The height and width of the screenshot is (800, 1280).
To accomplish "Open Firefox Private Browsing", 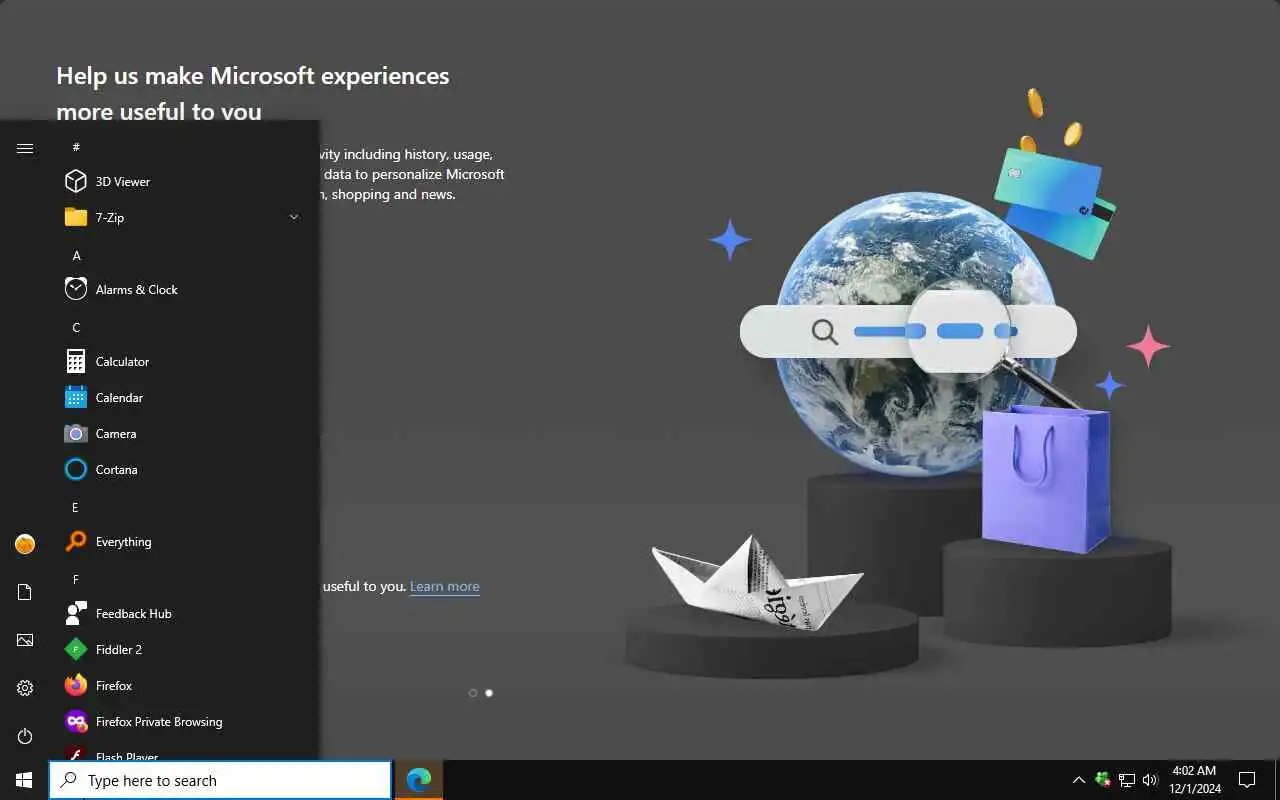I will click(x=183, y=721).
